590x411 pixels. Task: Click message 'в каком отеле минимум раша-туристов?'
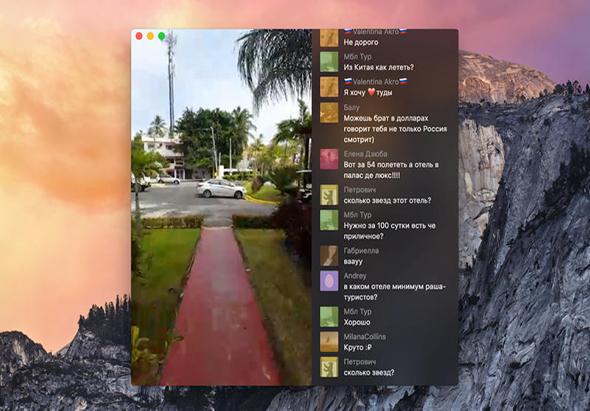394,292
